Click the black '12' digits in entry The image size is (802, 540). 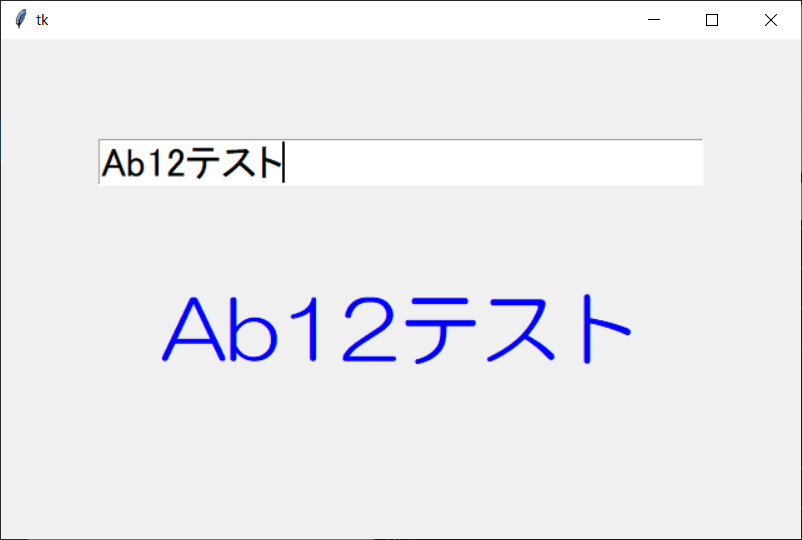pyautogui.click(x=166, y=163)
